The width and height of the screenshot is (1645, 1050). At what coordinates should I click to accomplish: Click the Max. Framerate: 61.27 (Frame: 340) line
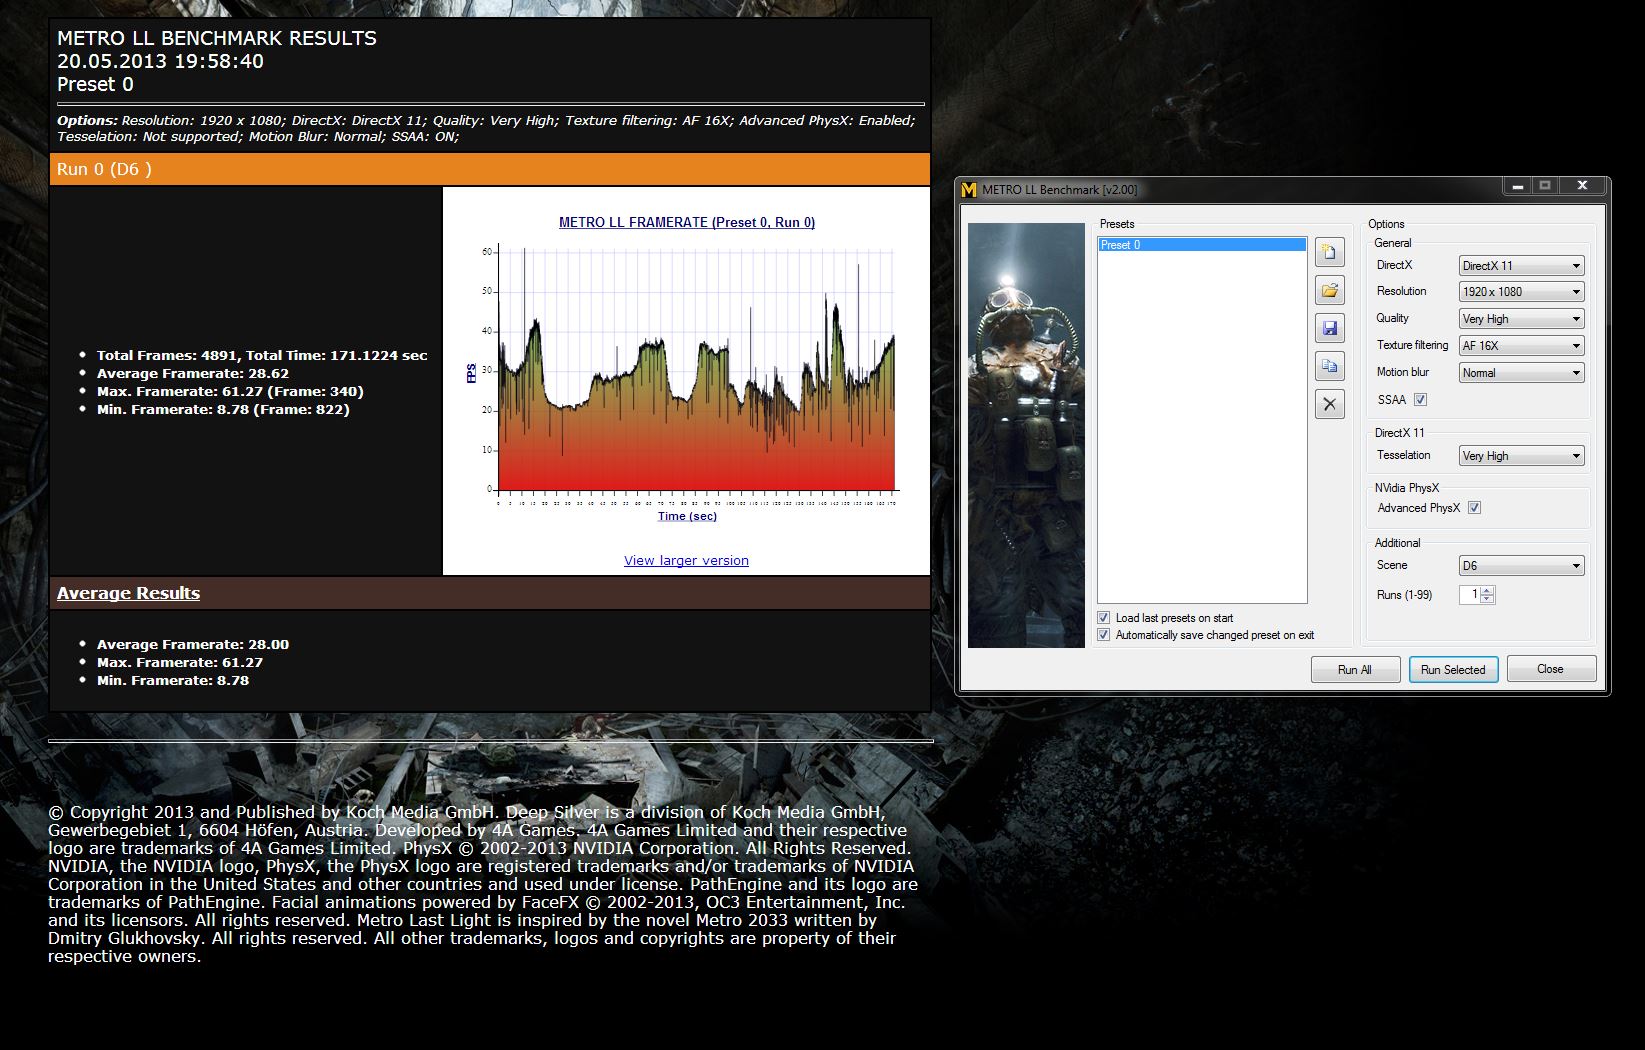230,392
